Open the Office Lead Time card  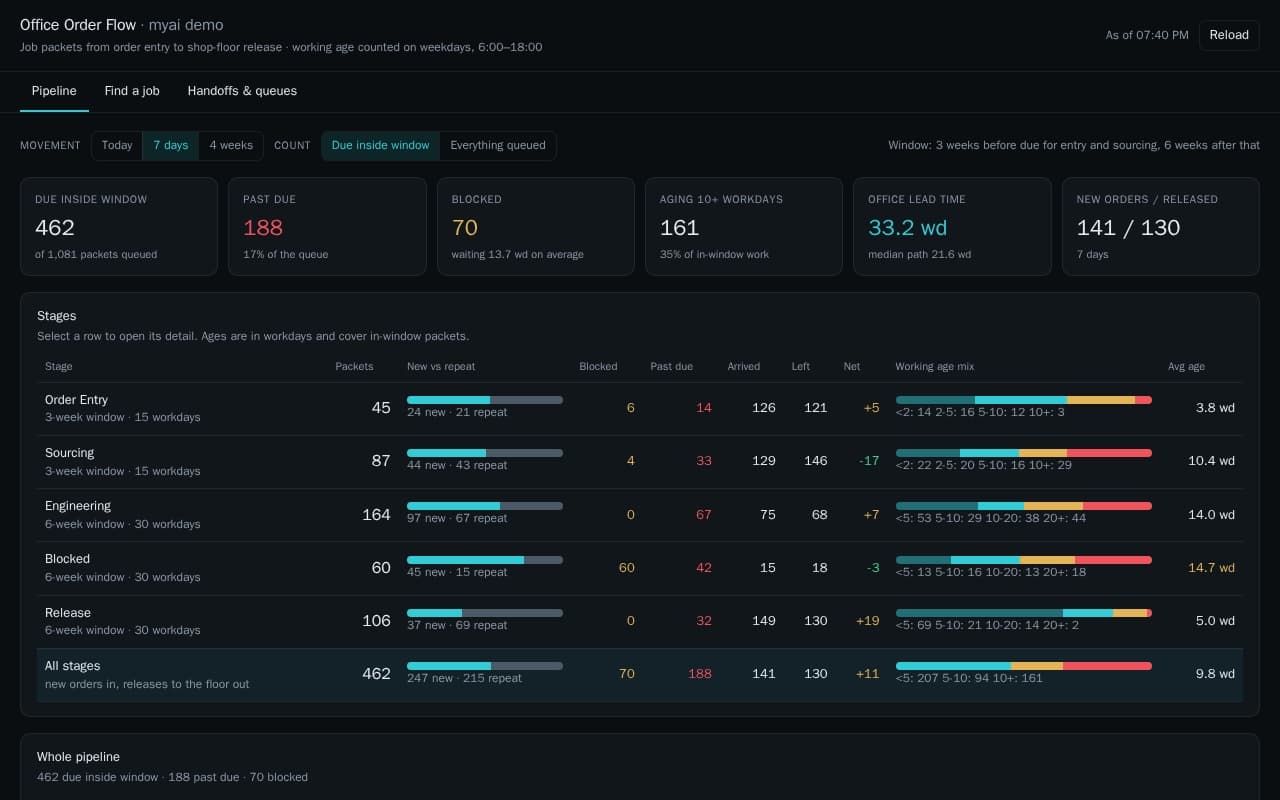tap(952, 227)
